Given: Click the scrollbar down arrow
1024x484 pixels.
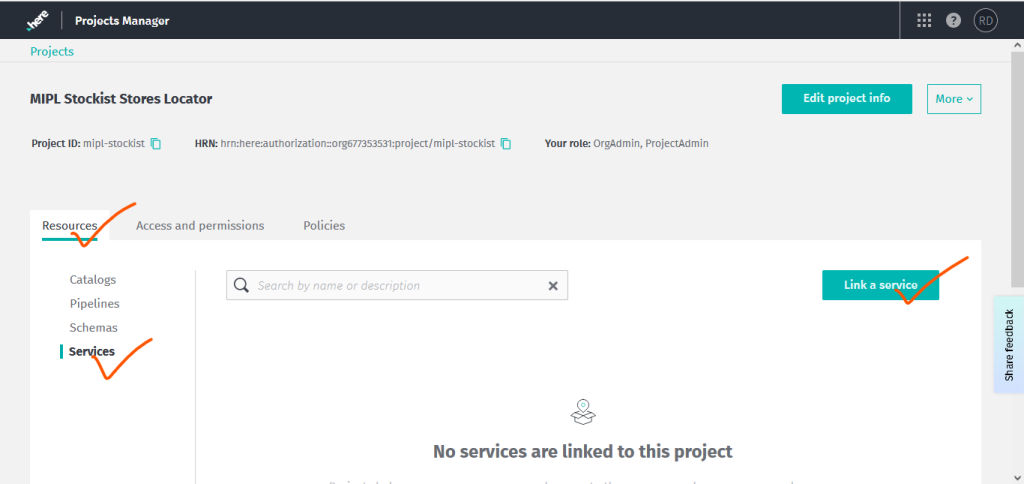Looking at the screenshot, I should pyautogui.click(x=1017, y=477).
